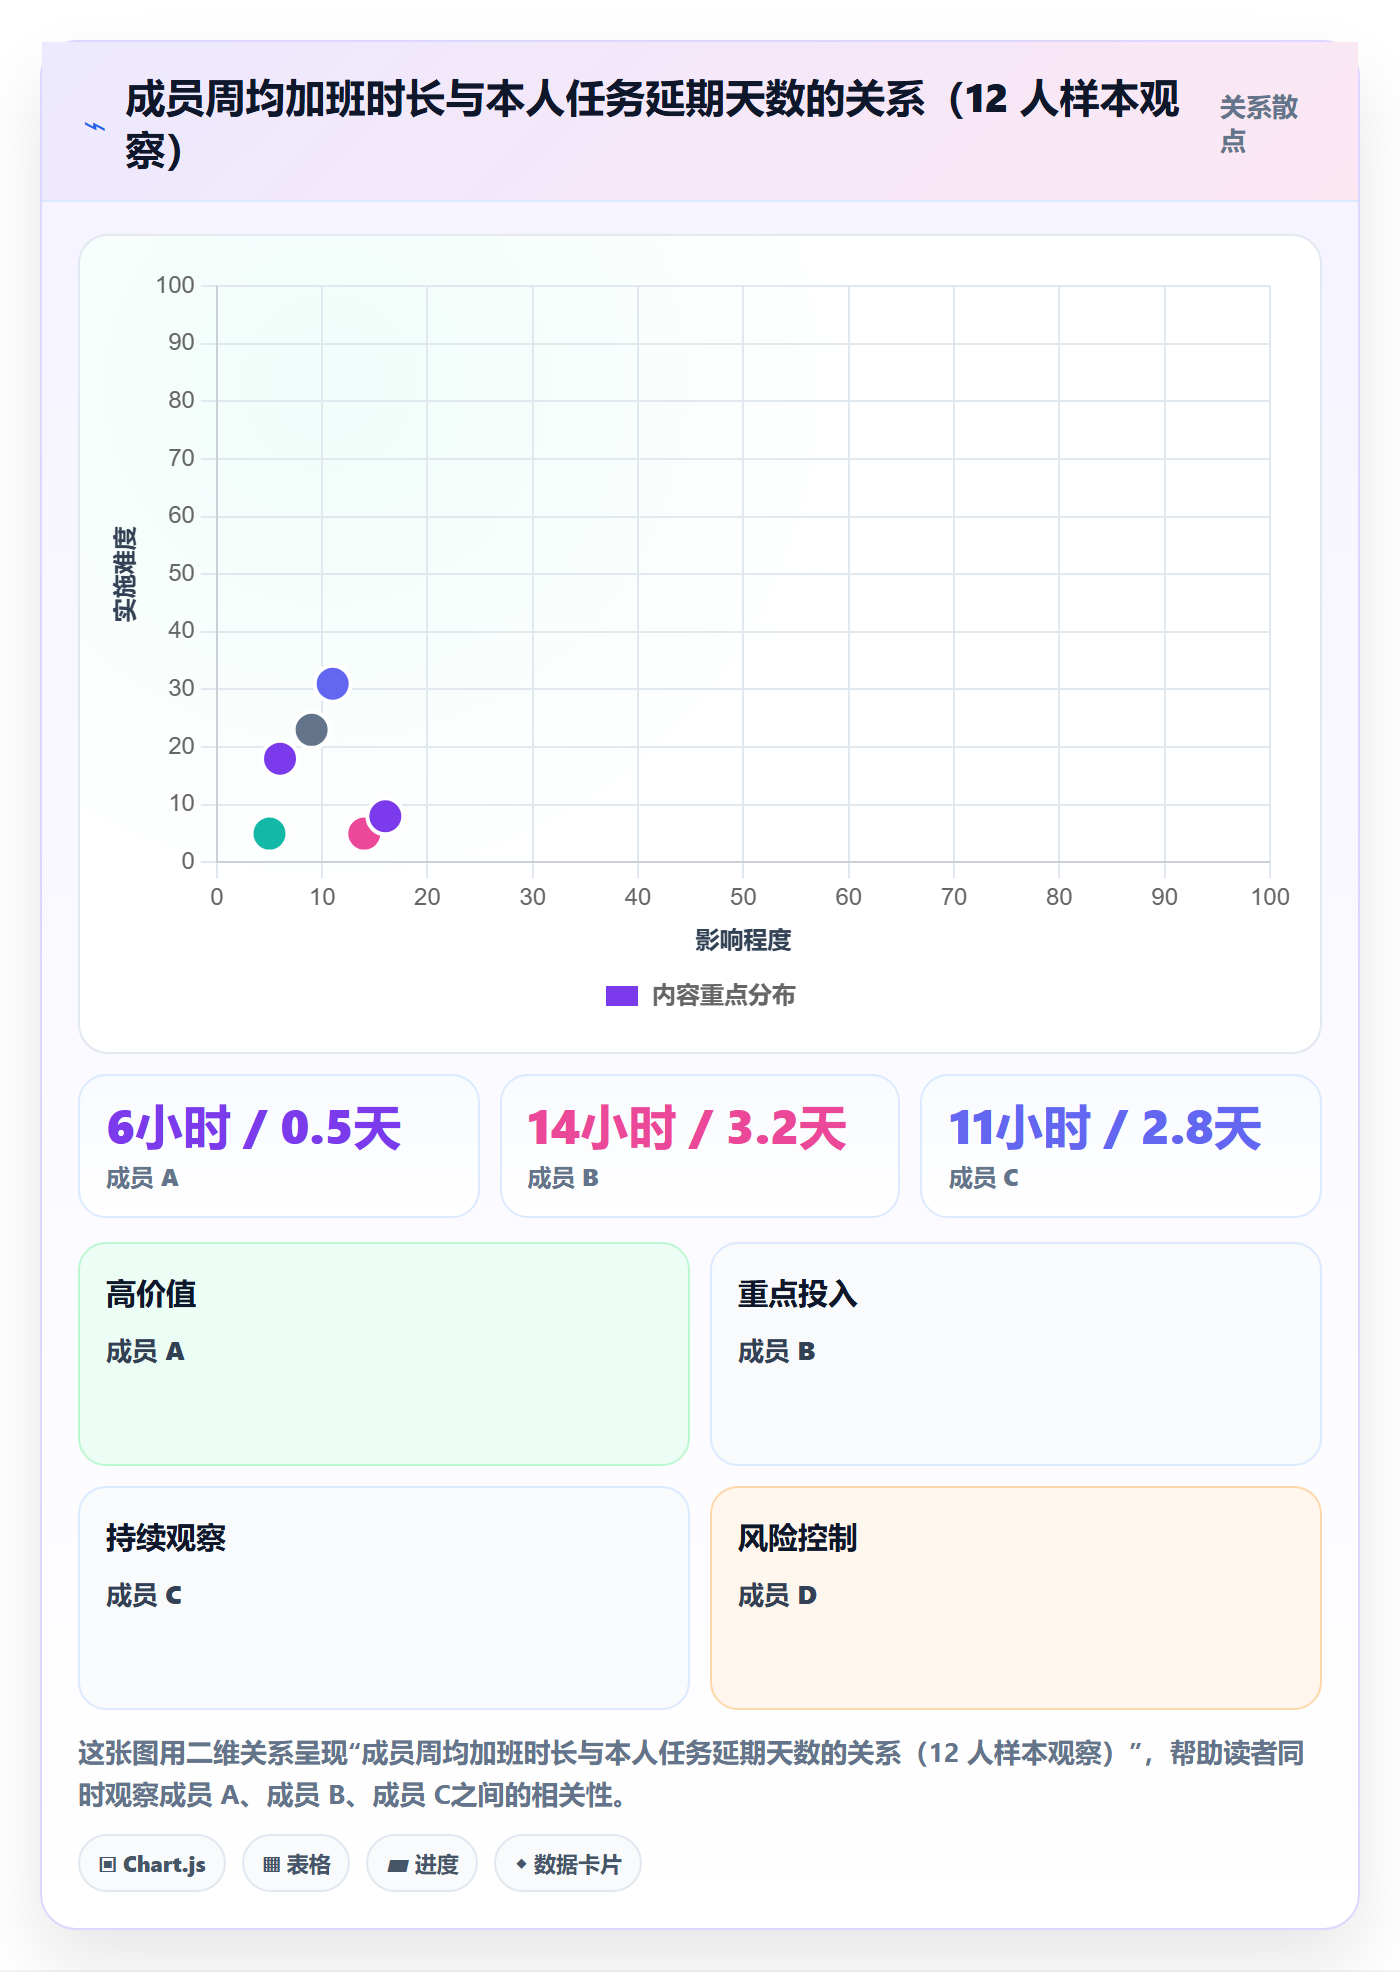The image size is (1400, 1972).
Task: Open the 14小时 / 3.2天 成员 B card
Action: click(x=700, y=1146)
